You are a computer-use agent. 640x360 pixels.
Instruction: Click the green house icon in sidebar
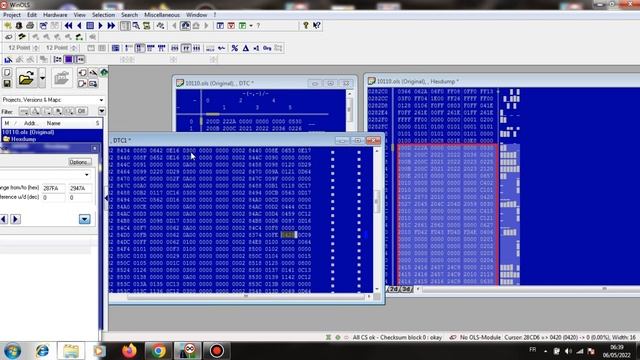(104, 73)
